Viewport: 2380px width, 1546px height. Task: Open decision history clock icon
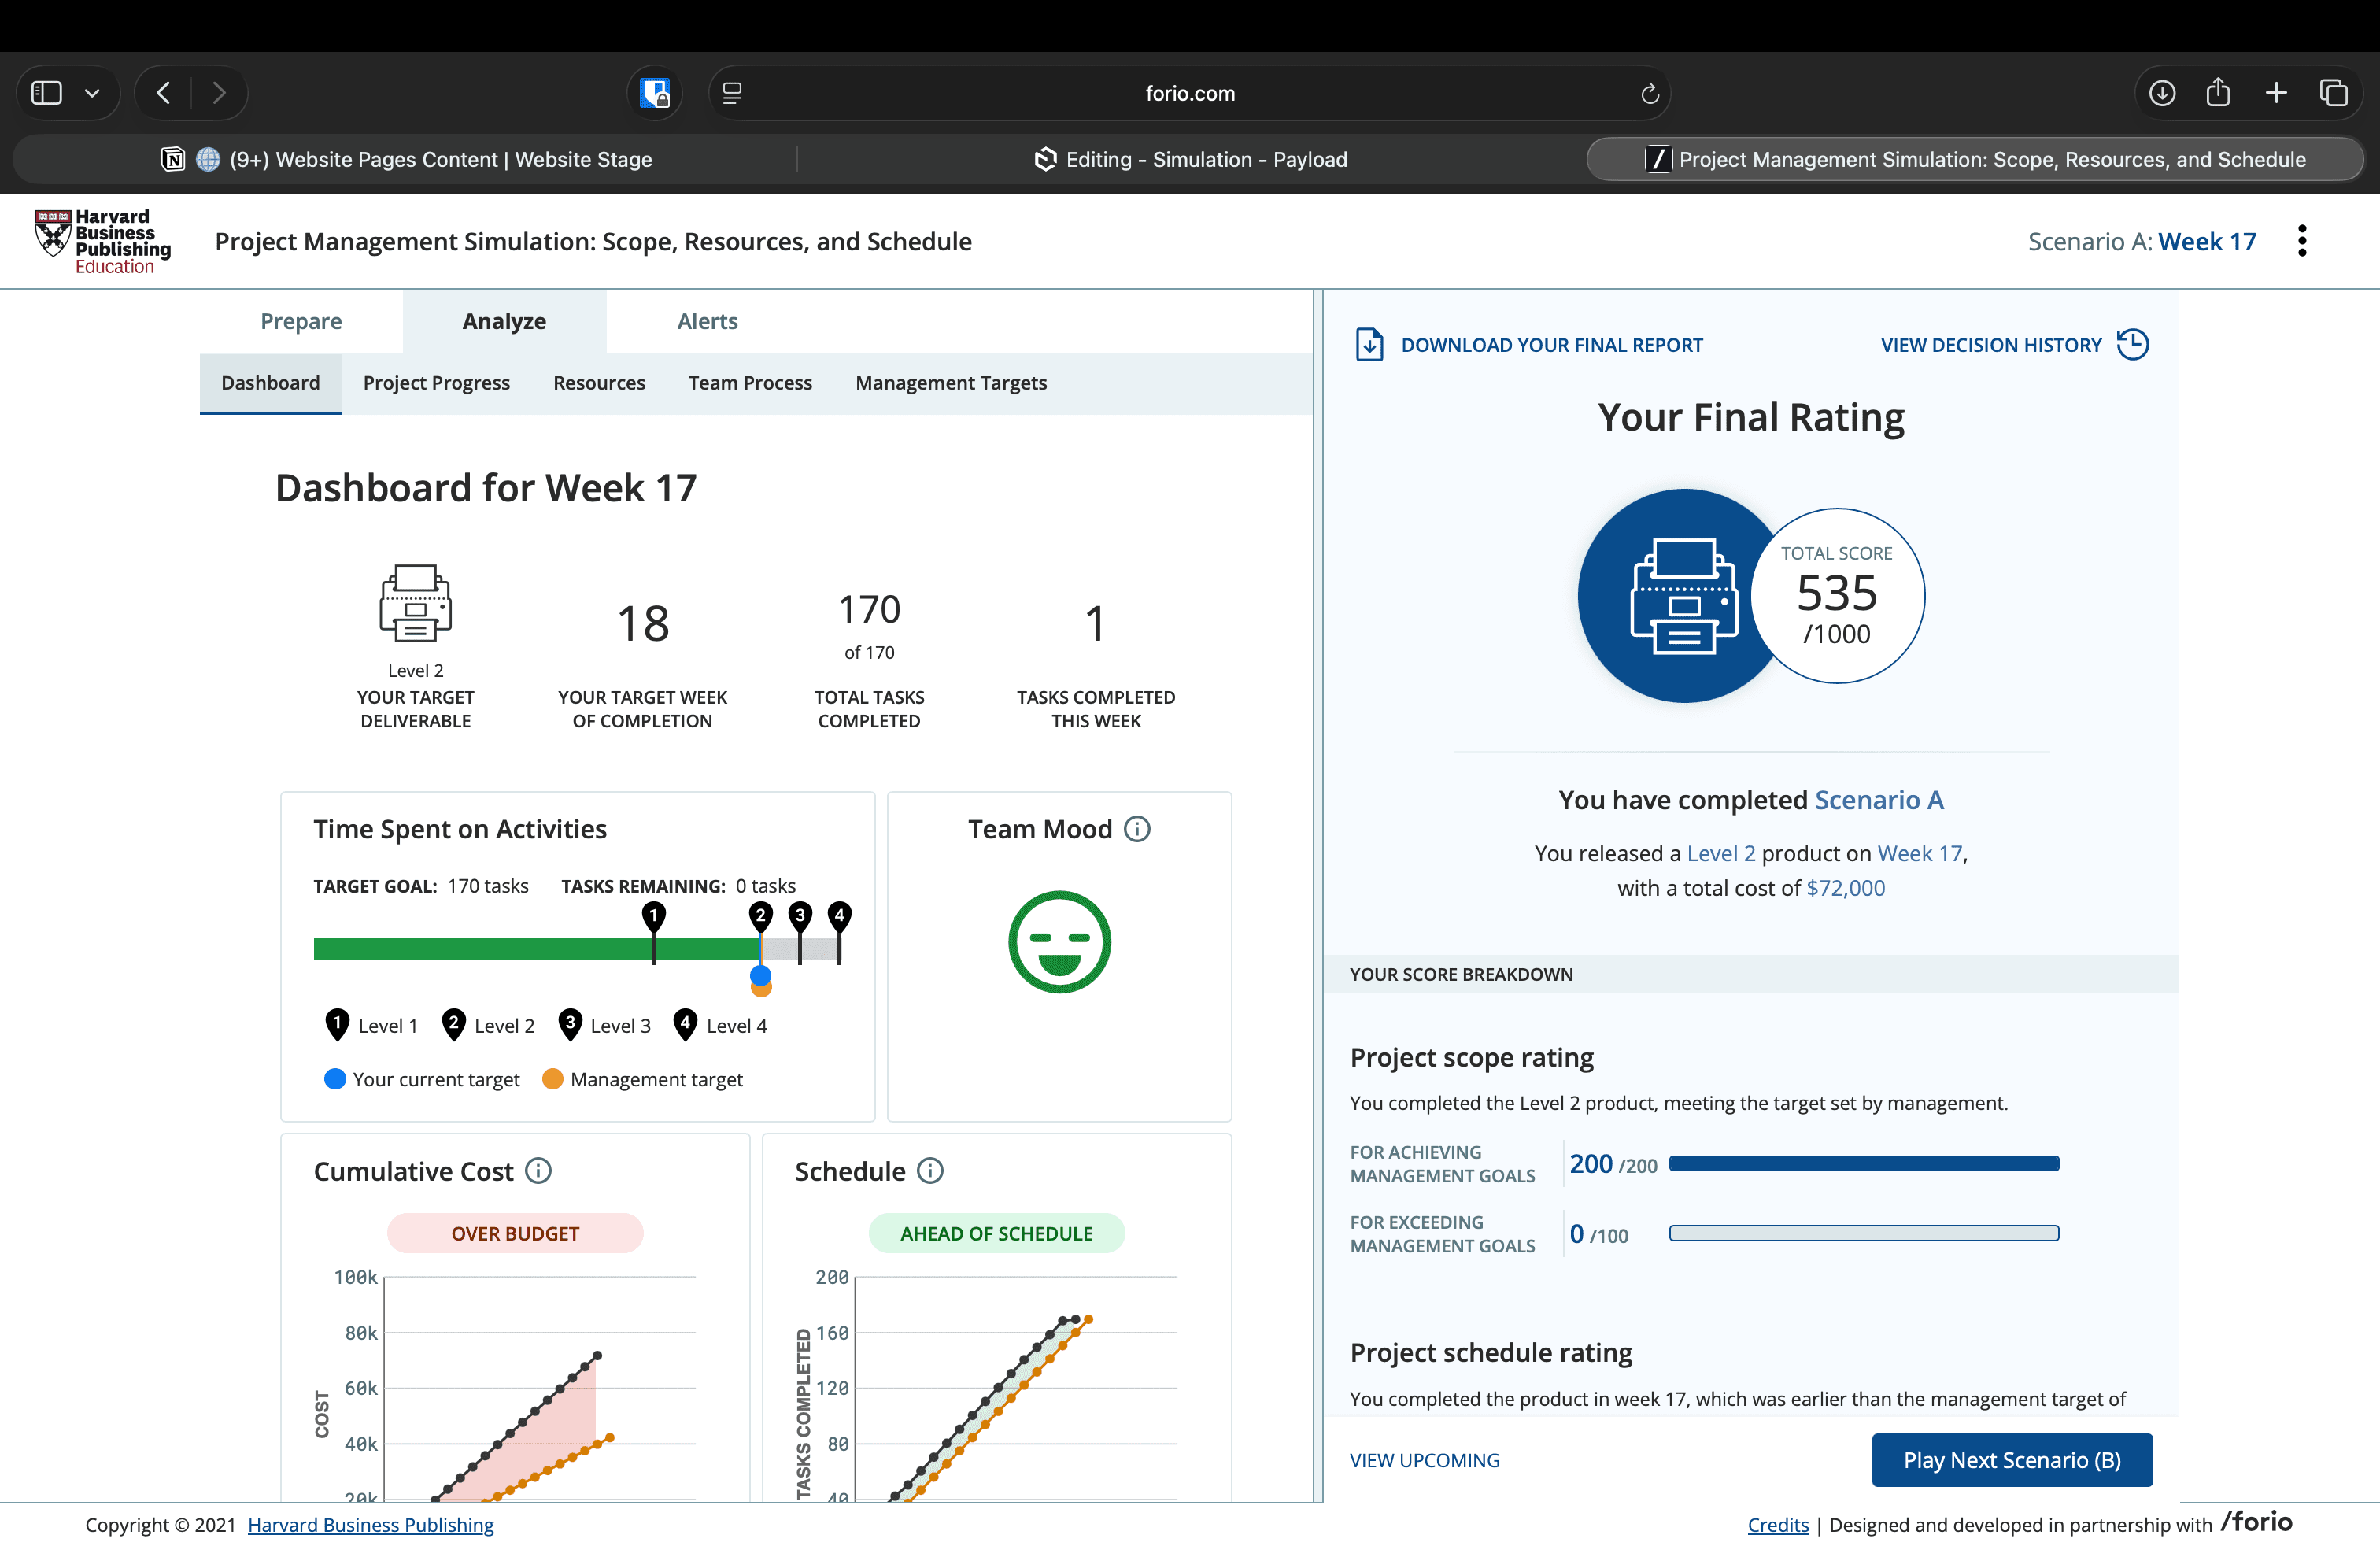point(2132,344)
